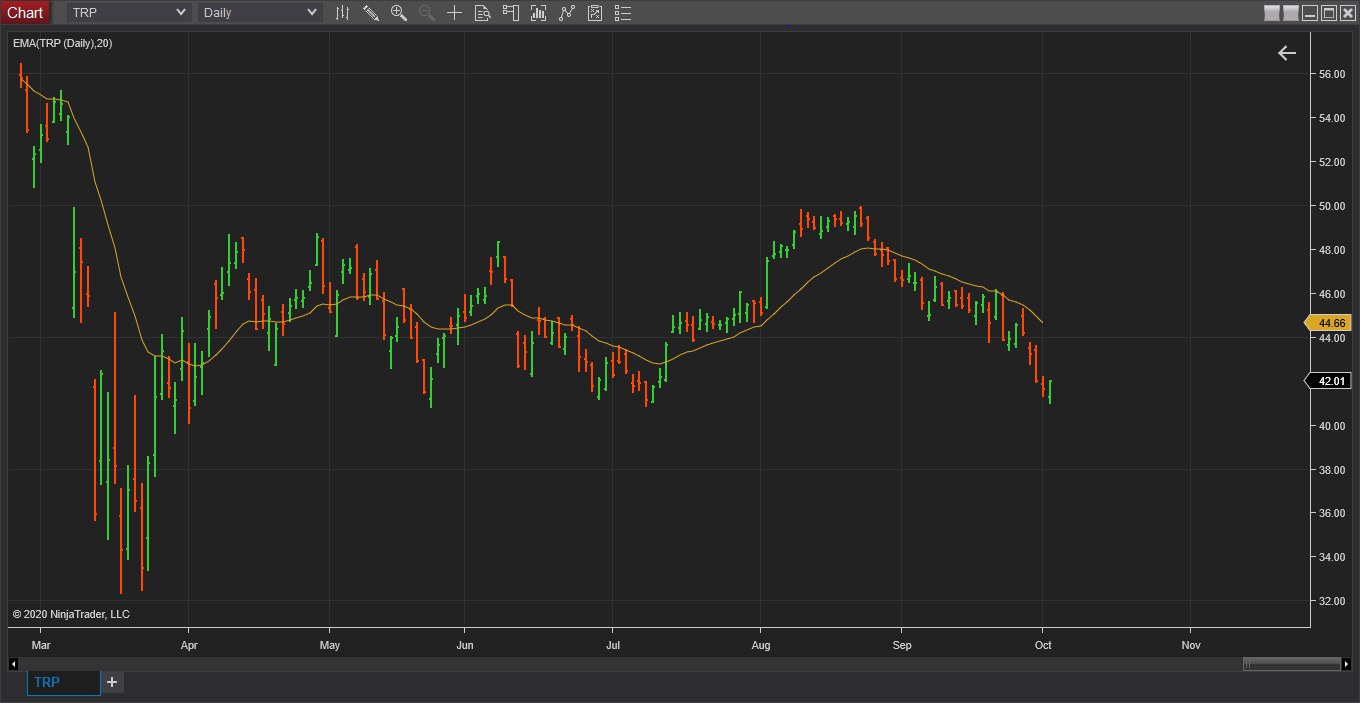Viewport: 1360px width, 703px height.
Task: Toggle the Chart Trader panel icon
Action: 510,13
